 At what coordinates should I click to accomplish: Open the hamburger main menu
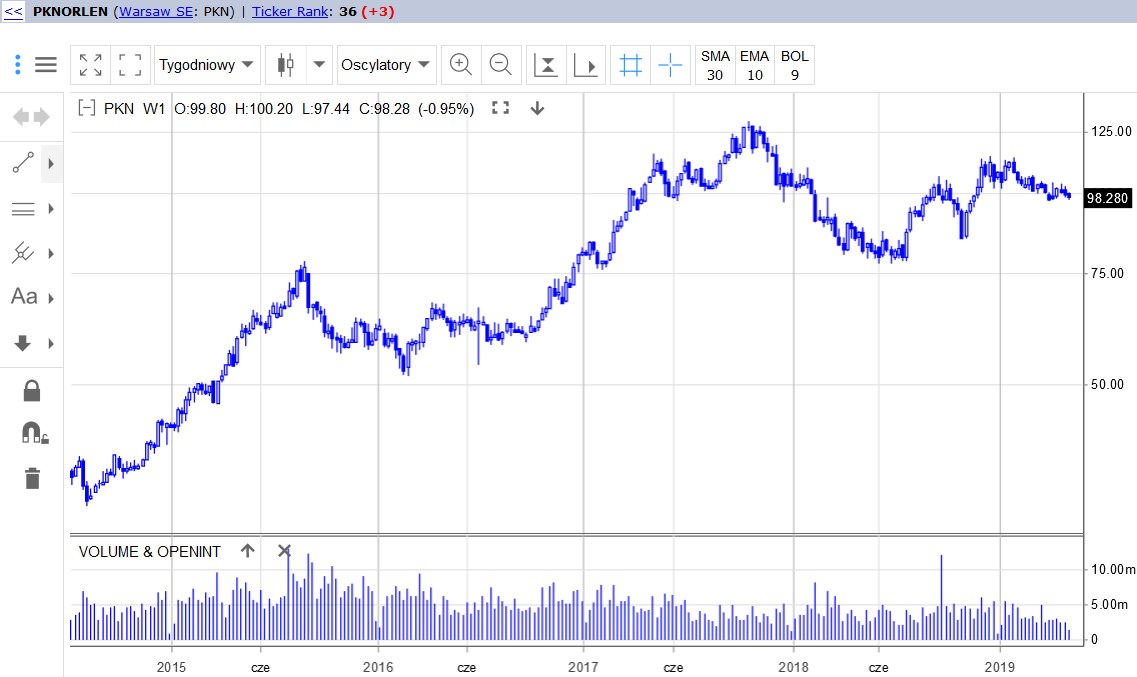pos(46,65)
